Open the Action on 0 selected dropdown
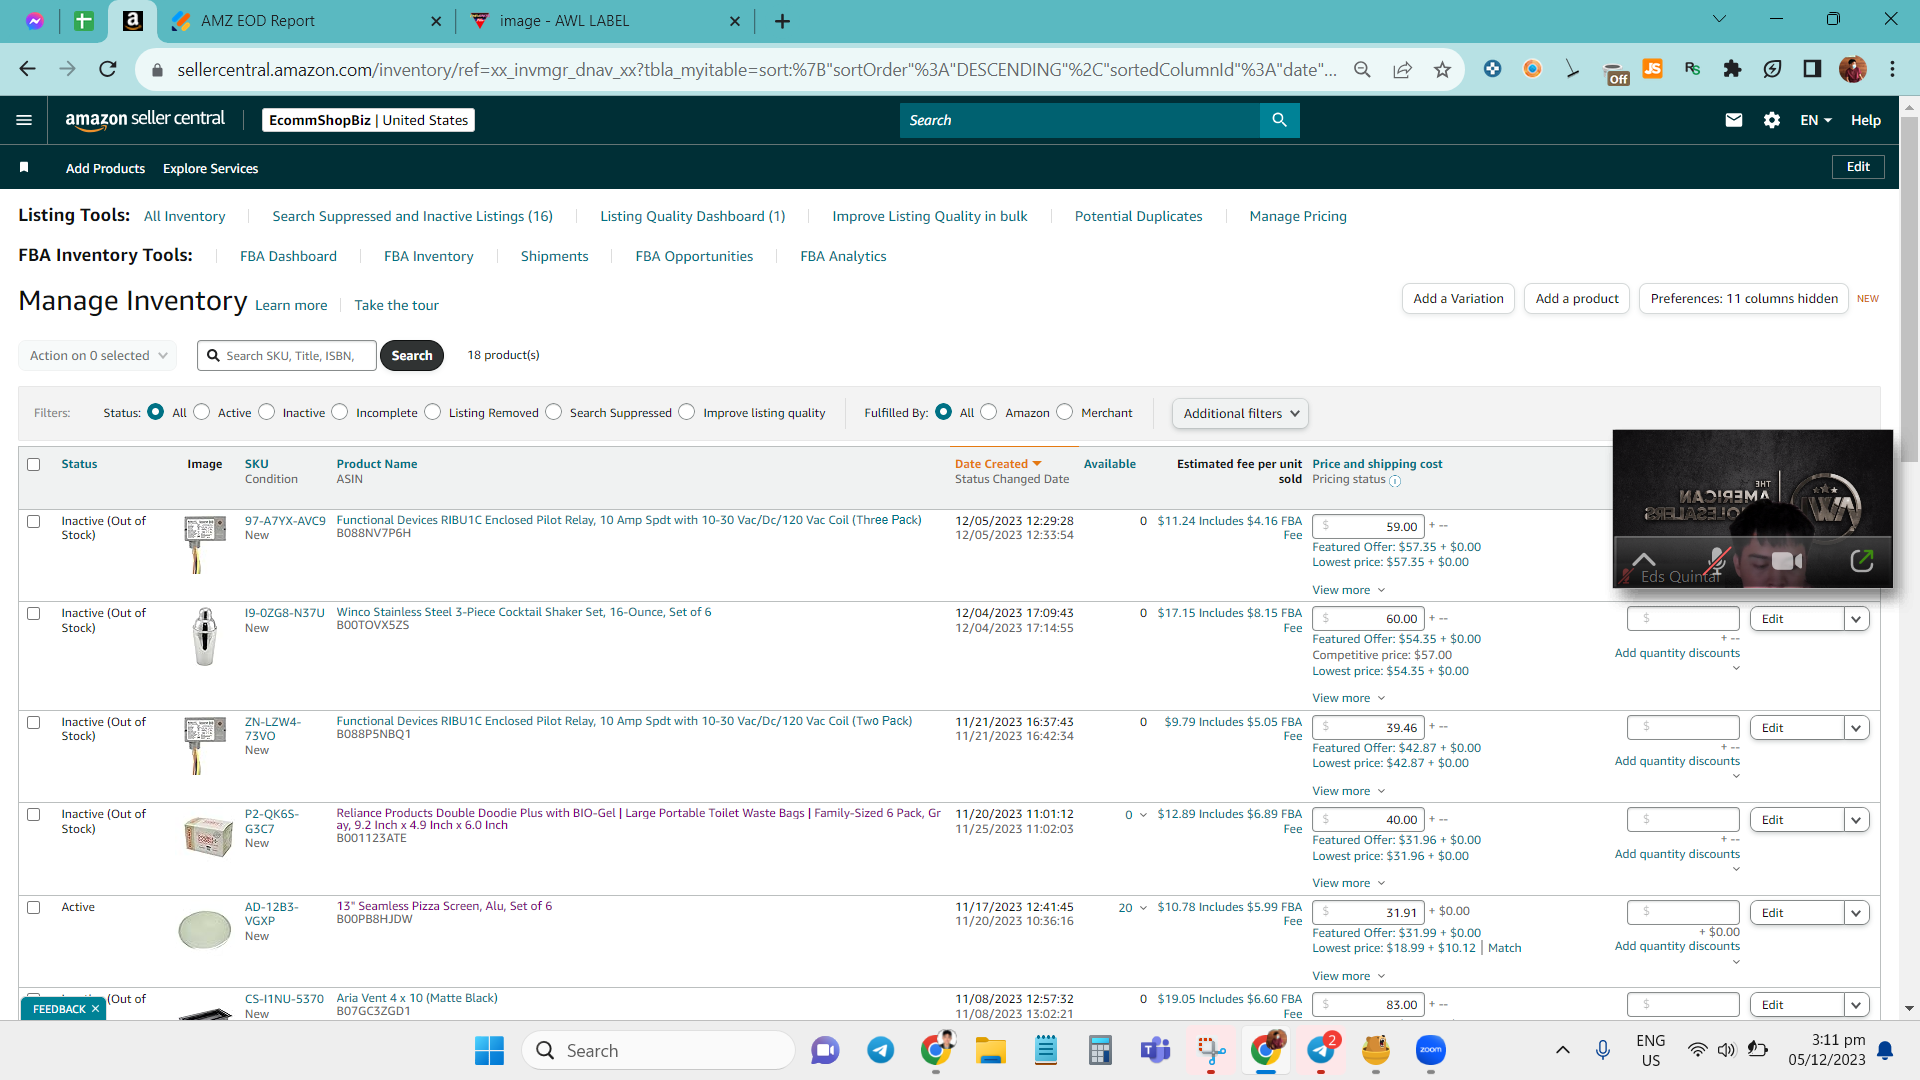This screenshot has width=1920, height=1080. (x=98, y=355)
